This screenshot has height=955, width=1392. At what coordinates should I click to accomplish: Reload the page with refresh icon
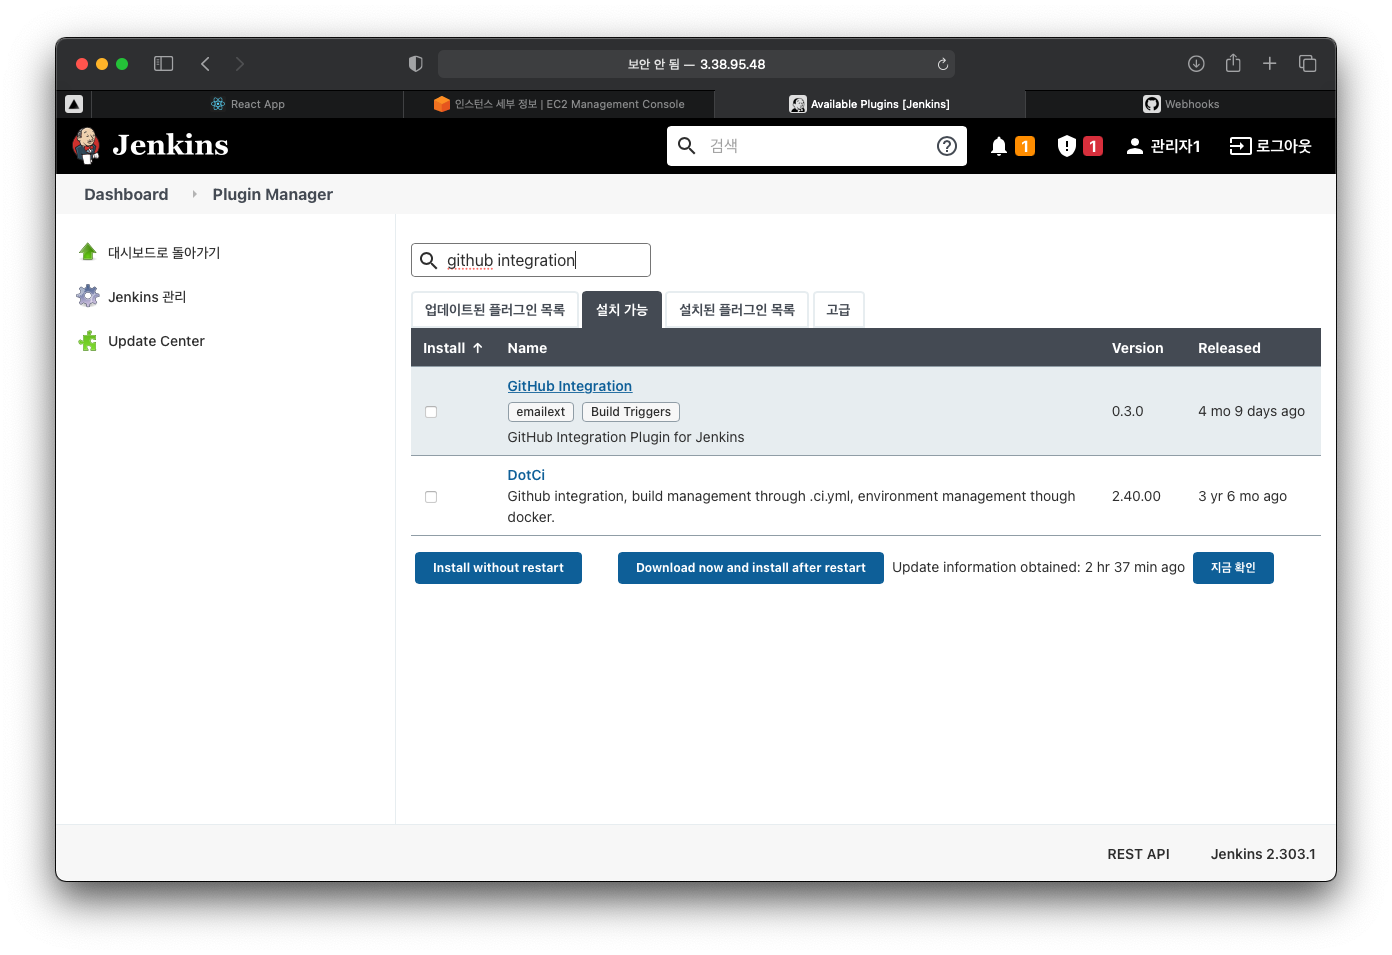click(x=942, y=64)
